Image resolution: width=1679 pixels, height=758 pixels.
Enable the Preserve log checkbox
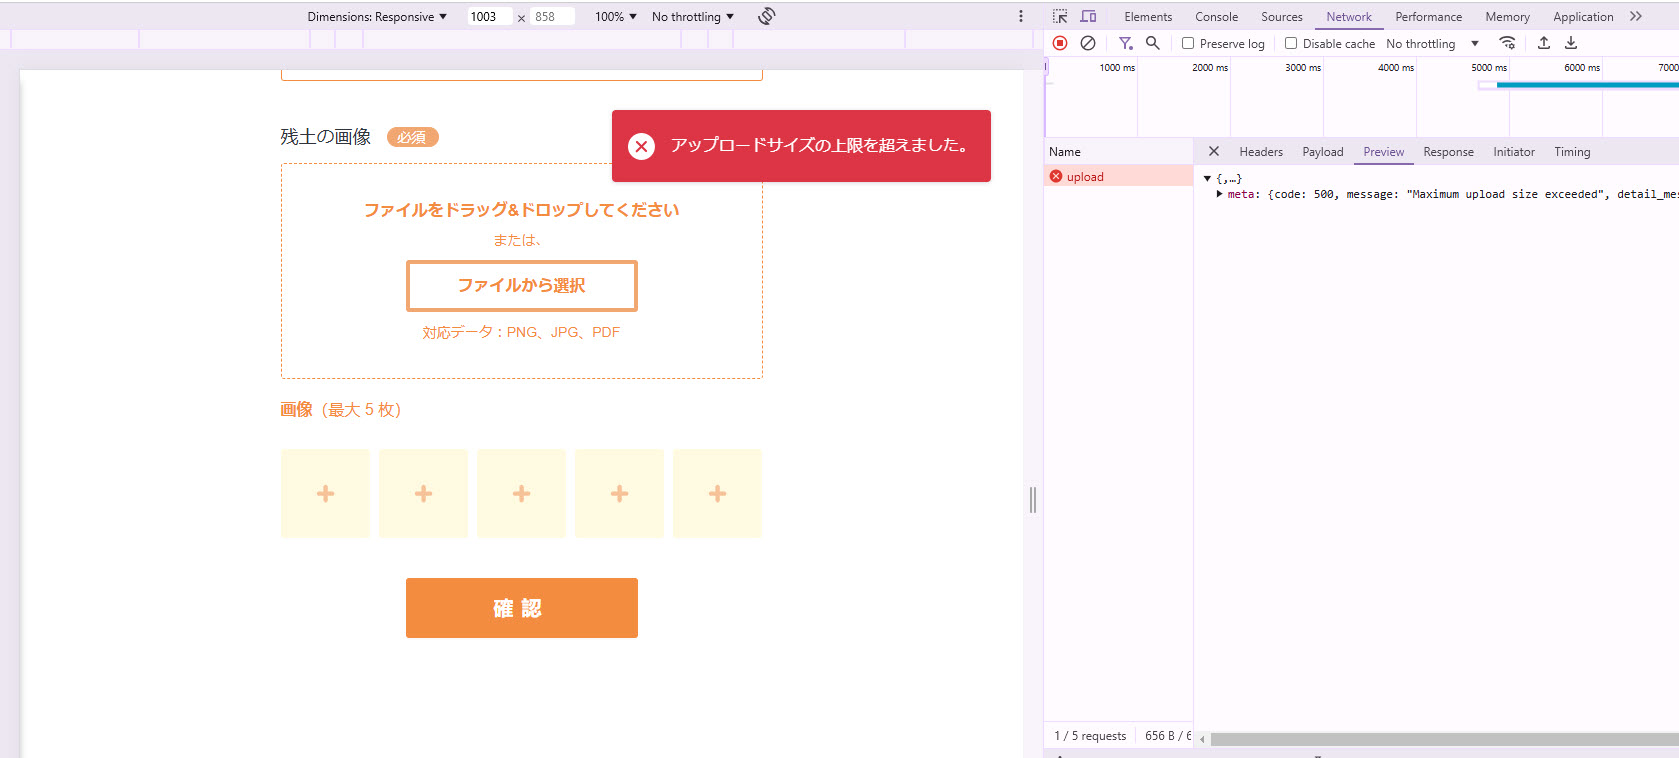[1188, 43]
